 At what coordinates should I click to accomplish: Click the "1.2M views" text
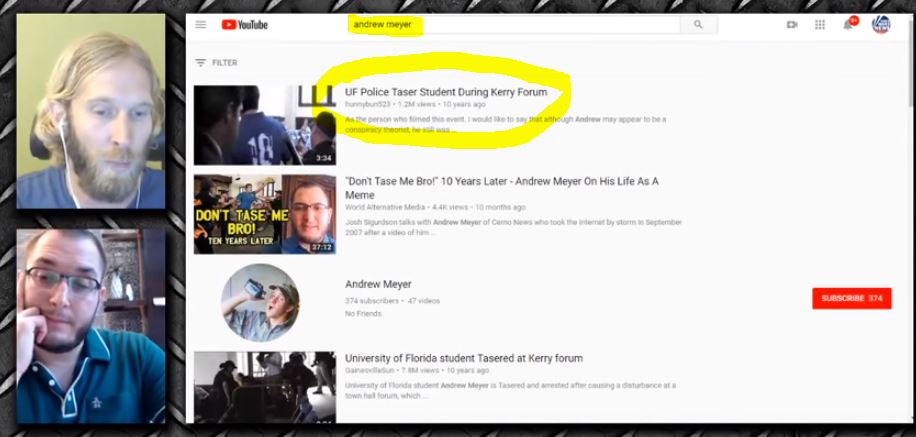[x=417, y=105]
